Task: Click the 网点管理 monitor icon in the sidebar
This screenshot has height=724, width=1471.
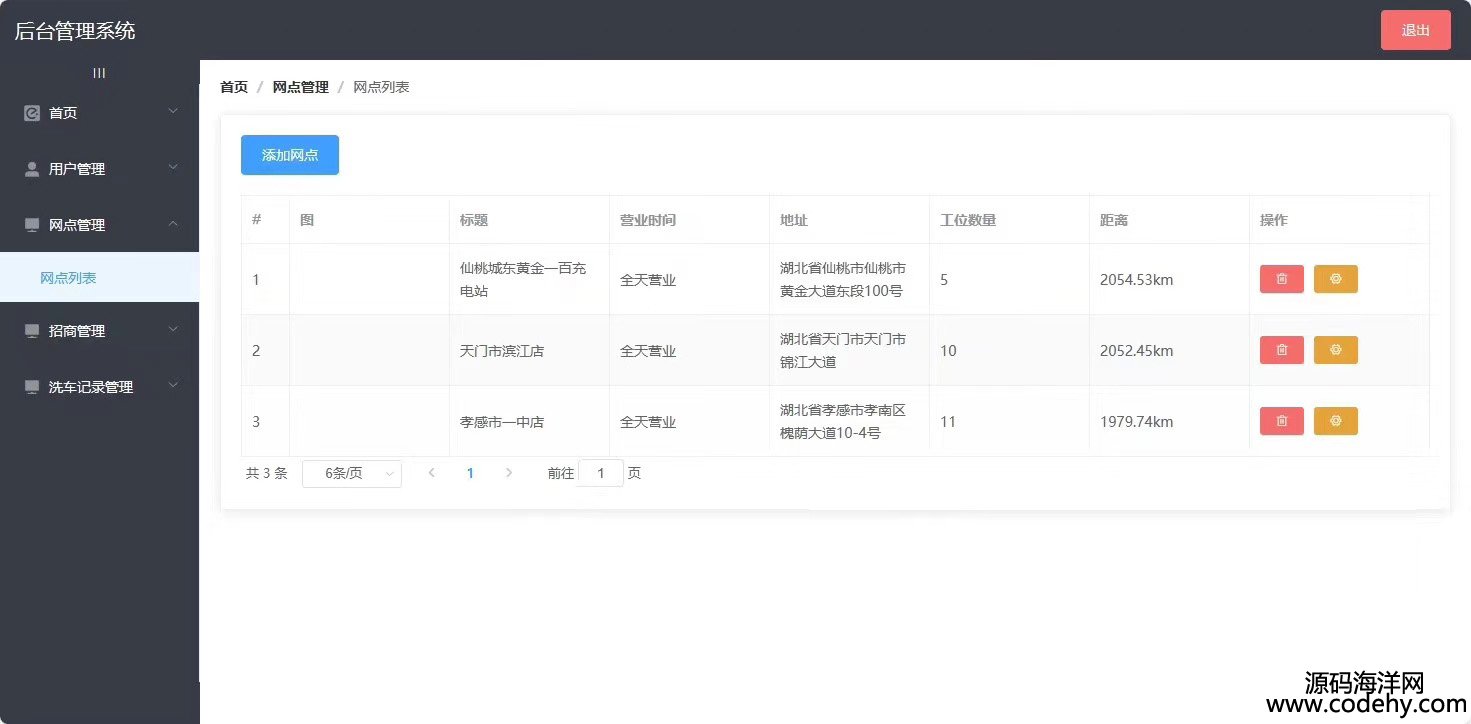Action: tap(32, 225)
